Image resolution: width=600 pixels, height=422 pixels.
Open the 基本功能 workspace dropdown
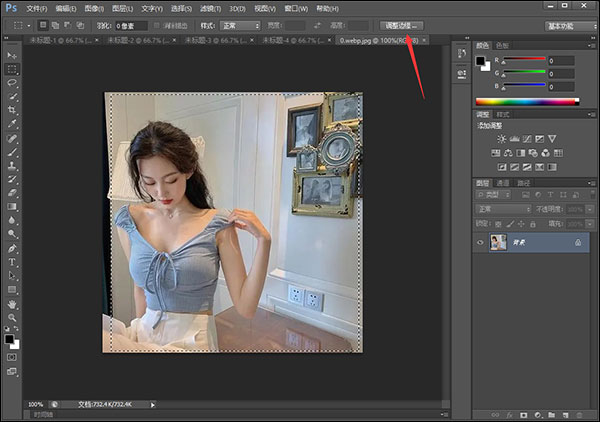[568, 25]
